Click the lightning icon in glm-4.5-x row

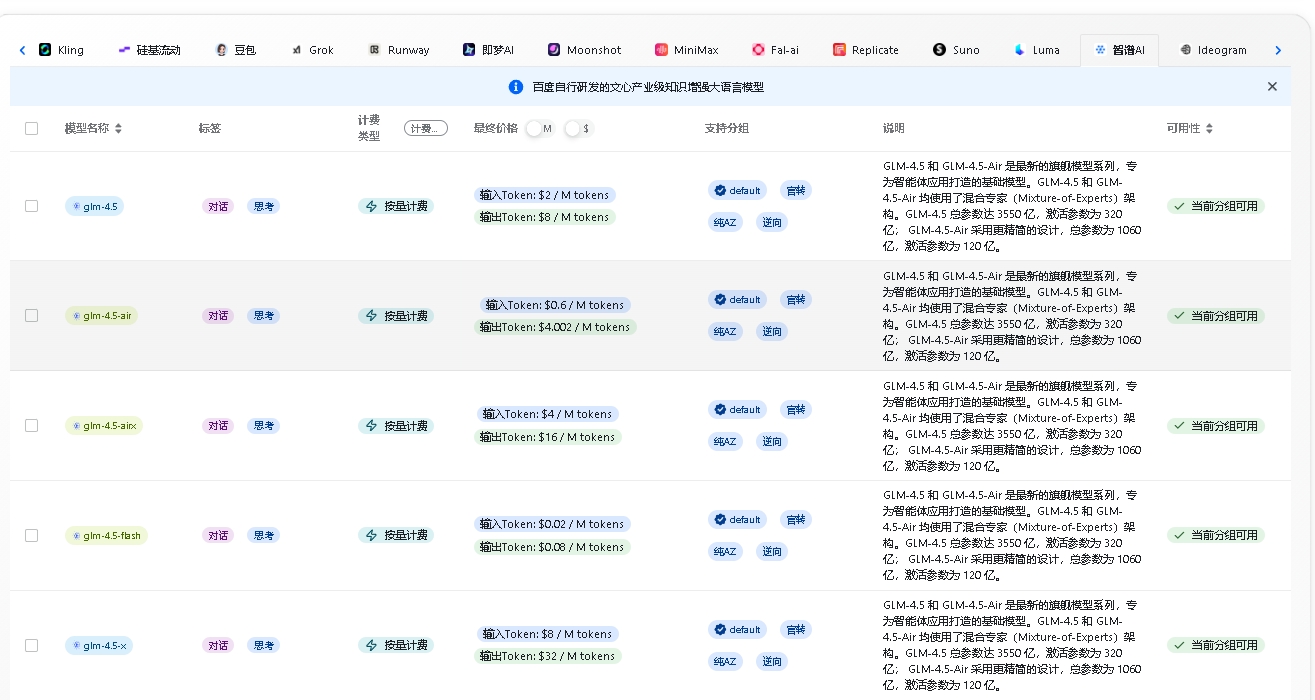[x=372, y=646]
